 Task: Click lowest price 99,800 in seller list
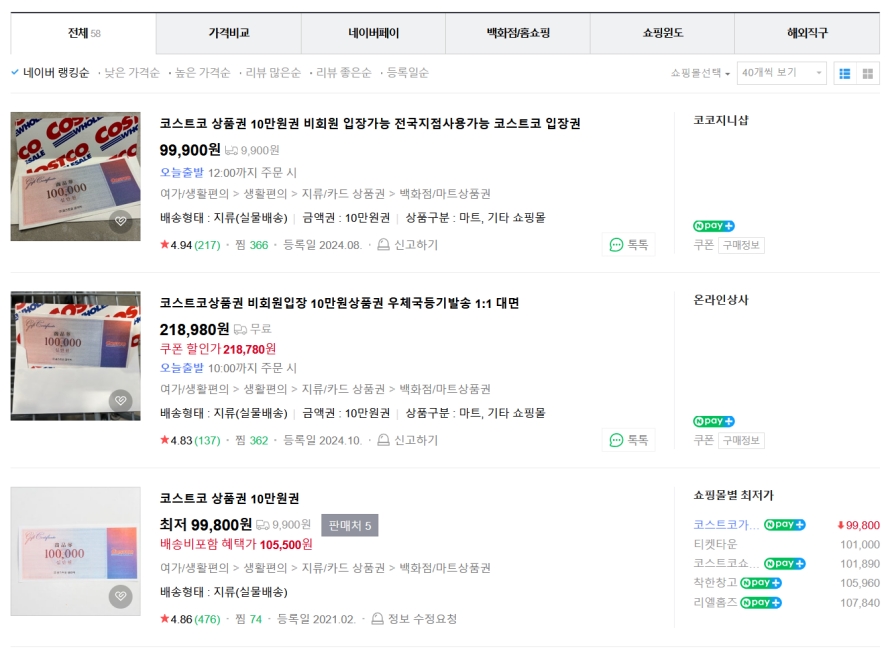[858, 525]
